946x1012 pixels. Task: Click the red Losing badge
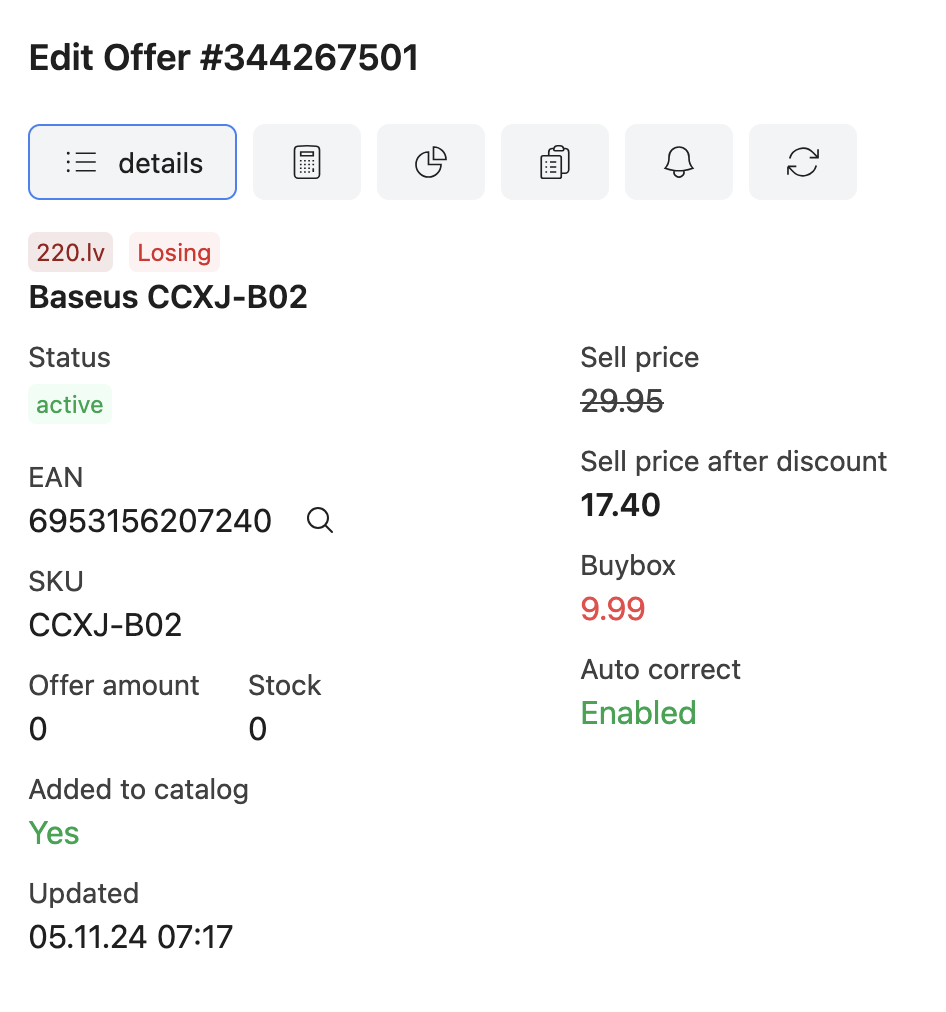click(174, 252)
